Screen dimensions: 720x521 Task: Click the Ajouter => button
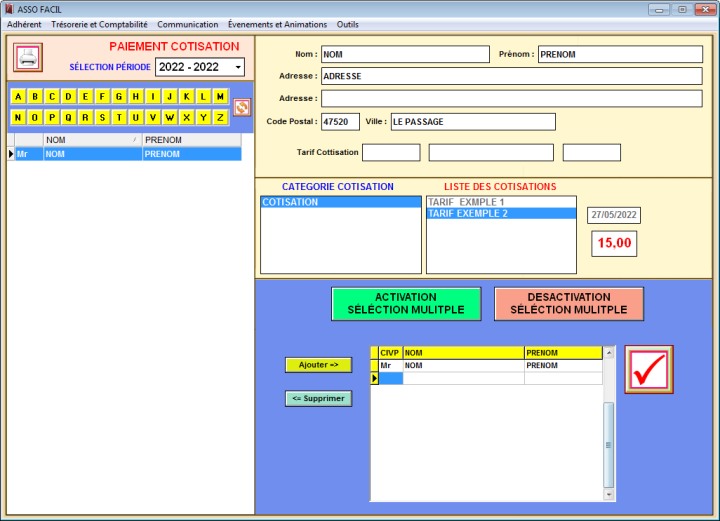(318, 365)
